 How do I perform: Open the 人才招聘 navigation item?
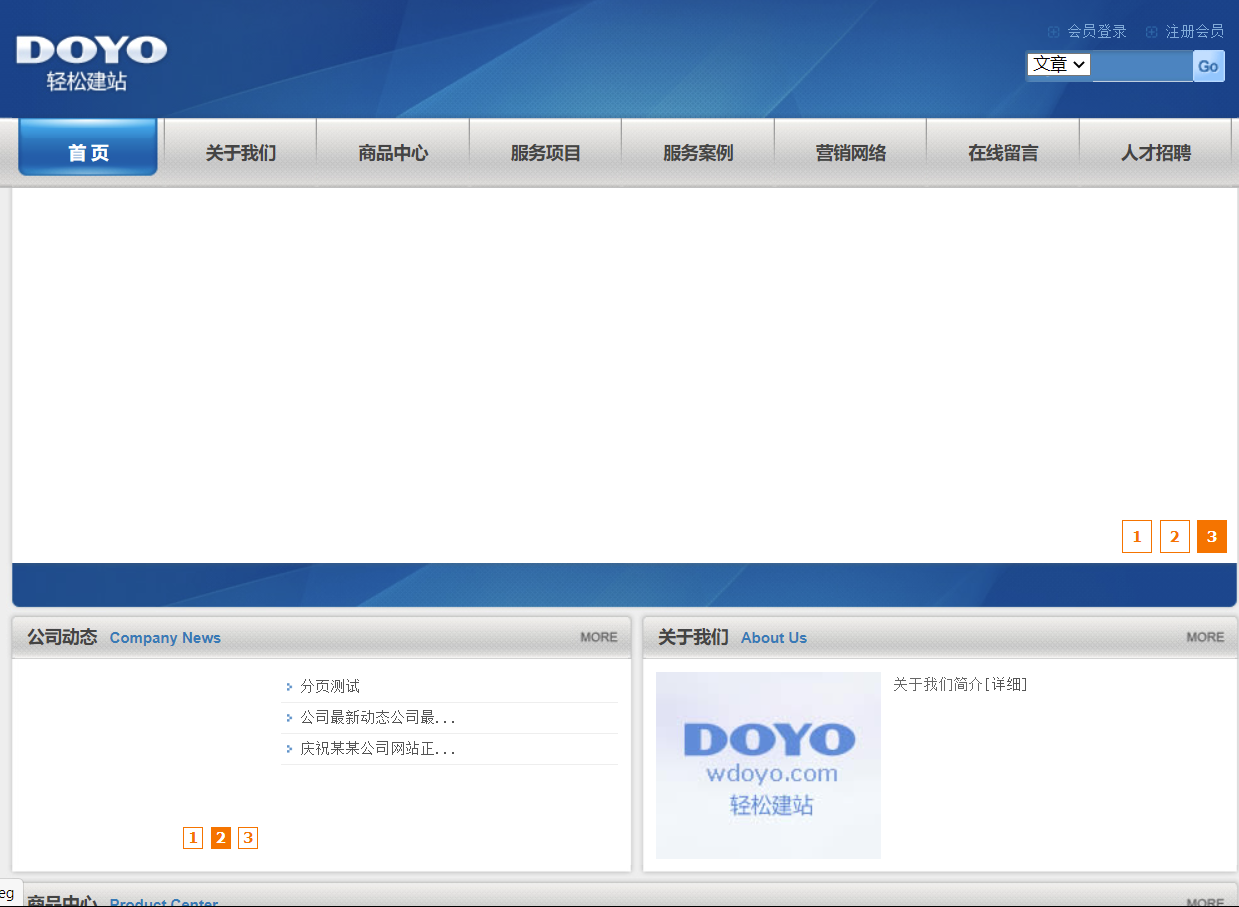tap(1156, 153)
